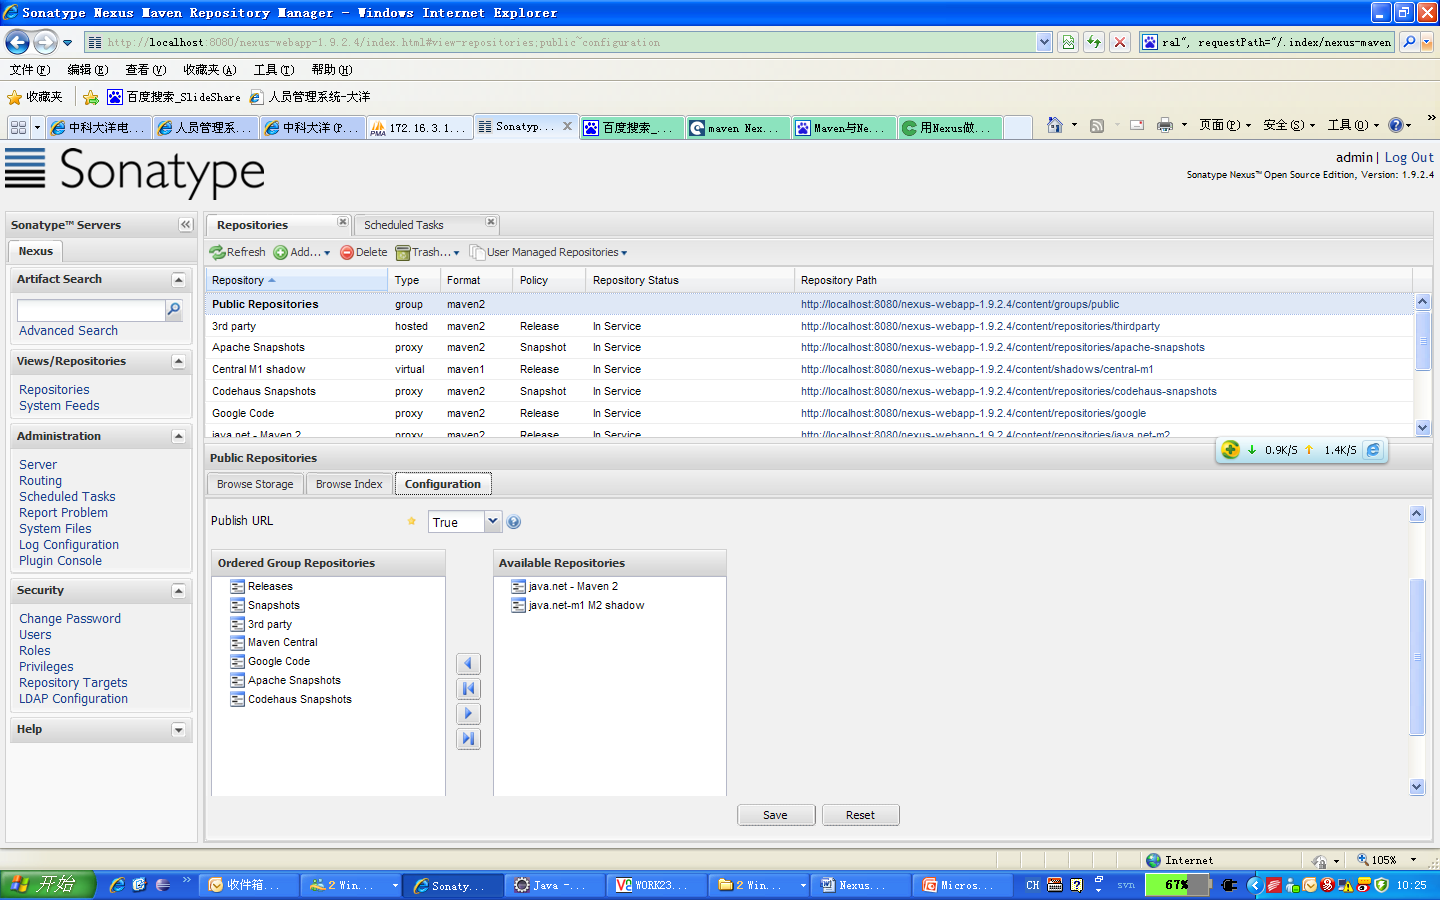Click the configuration panel vertical scrollbar
This screenshot has width=1440, height=900.
(1417, 656)
